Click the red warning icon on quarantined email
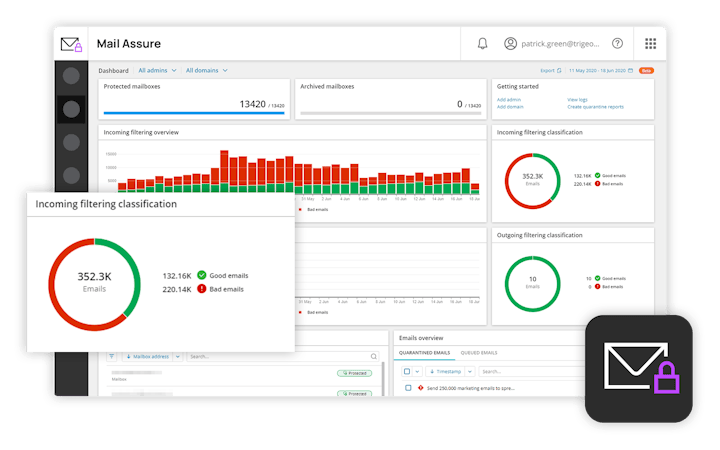 click(x=421, y=388)
